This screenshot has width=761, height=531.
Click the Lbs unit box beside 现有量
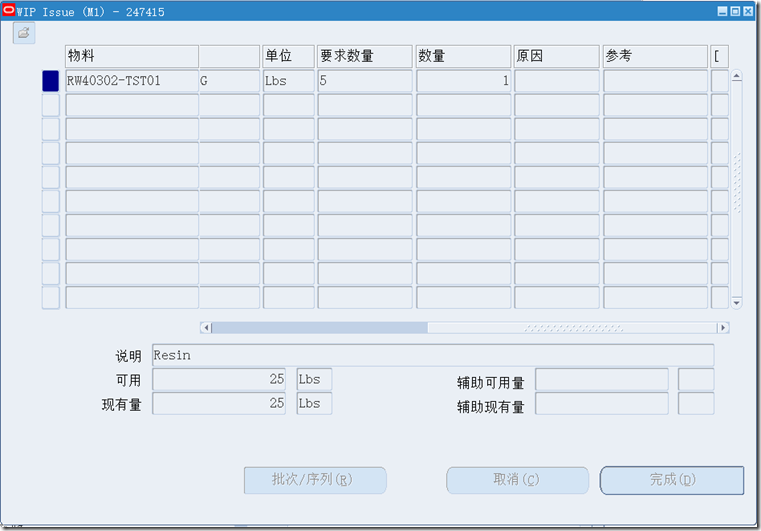(x=314, y=403)
